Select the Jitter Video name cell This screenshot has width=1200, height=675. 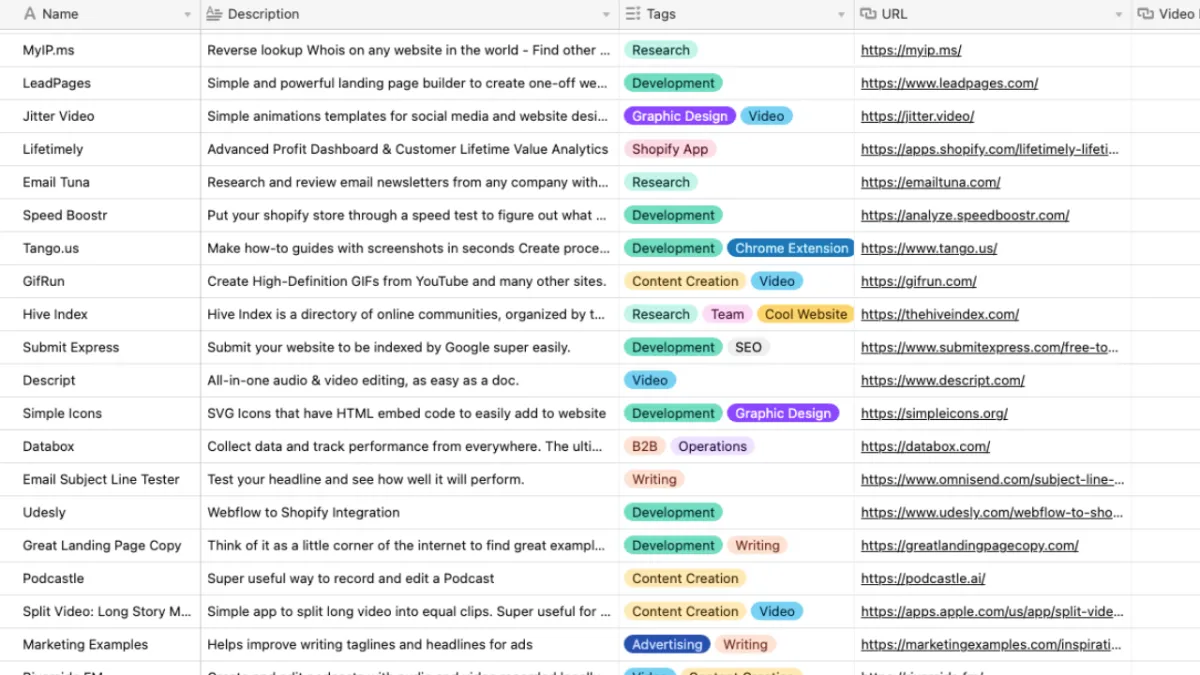pos(100,116)
